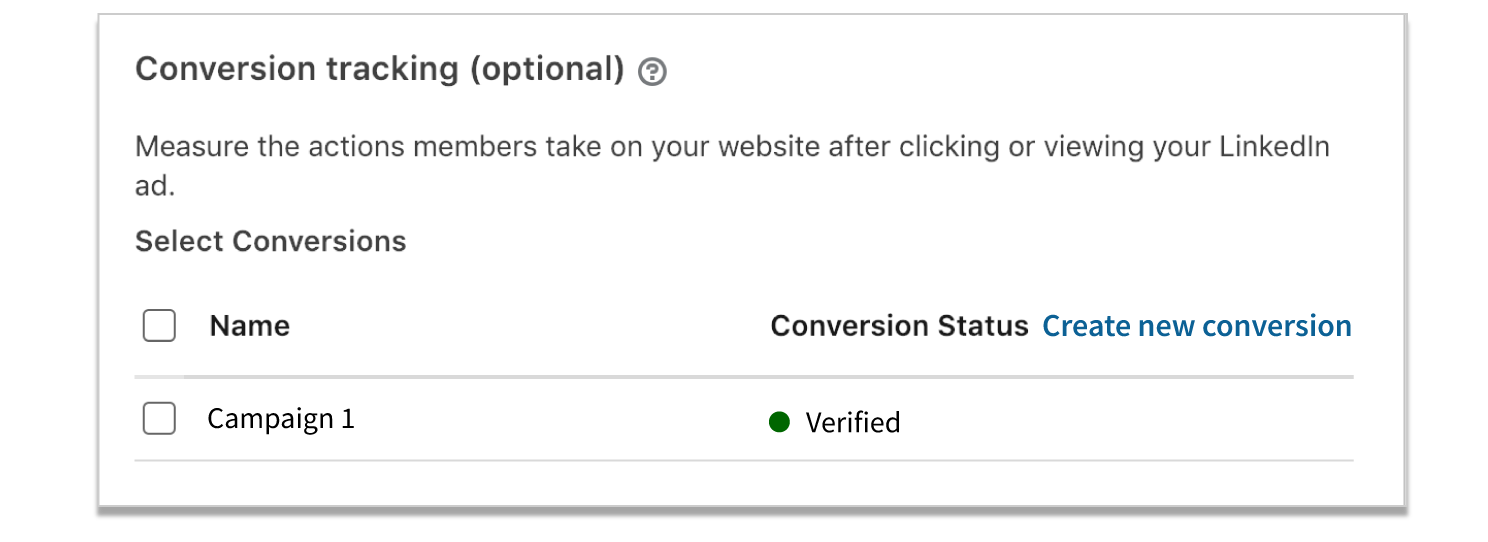This screenshot has width=1488, height=542.
Task: Sort by the Conversion Status column header
Action: pos(899,326)
